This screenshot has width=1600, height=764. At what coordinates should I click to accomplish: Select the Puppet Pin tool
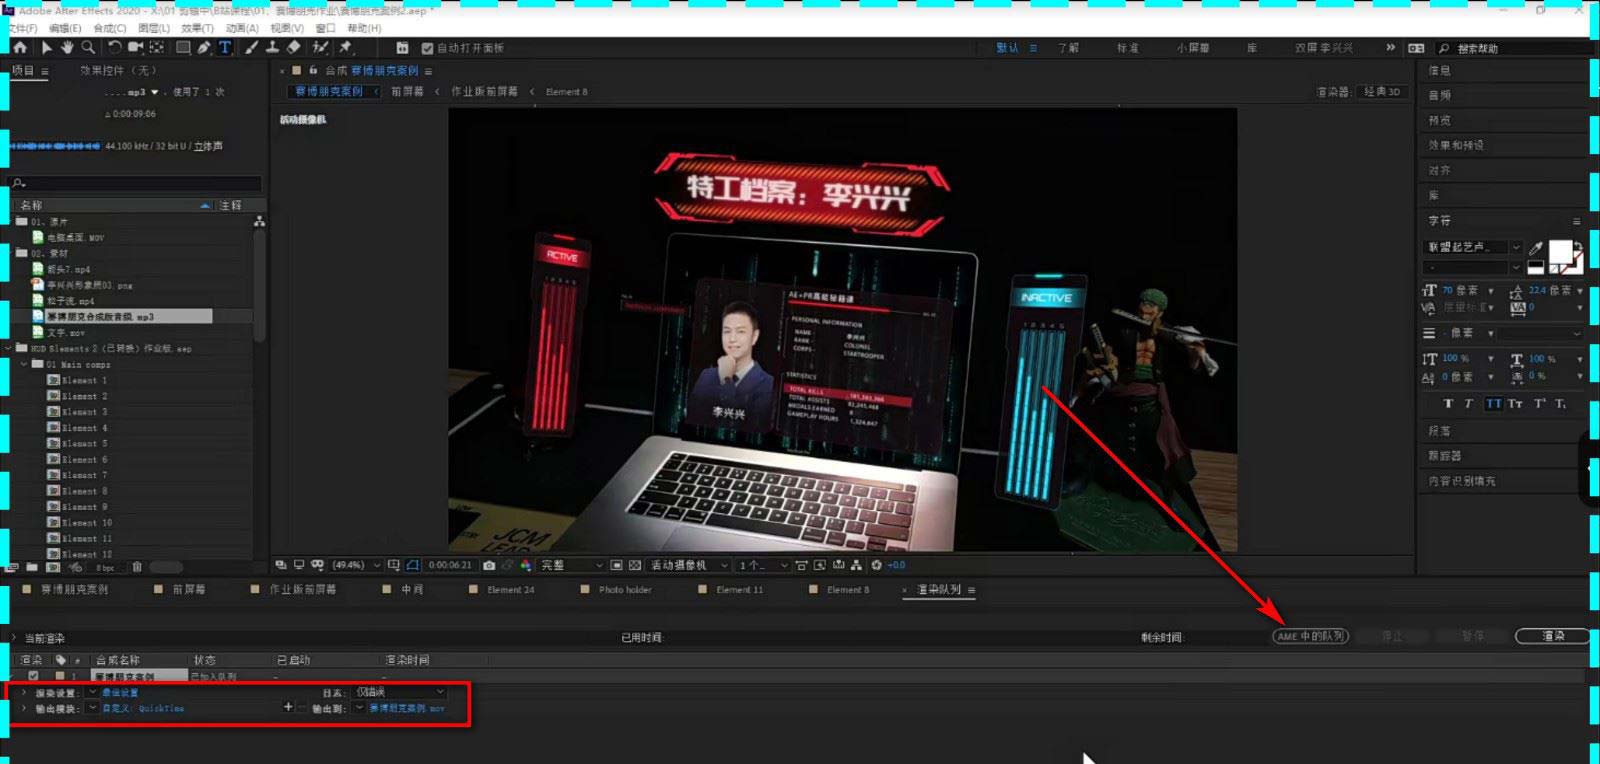click(x=346, y=47)
